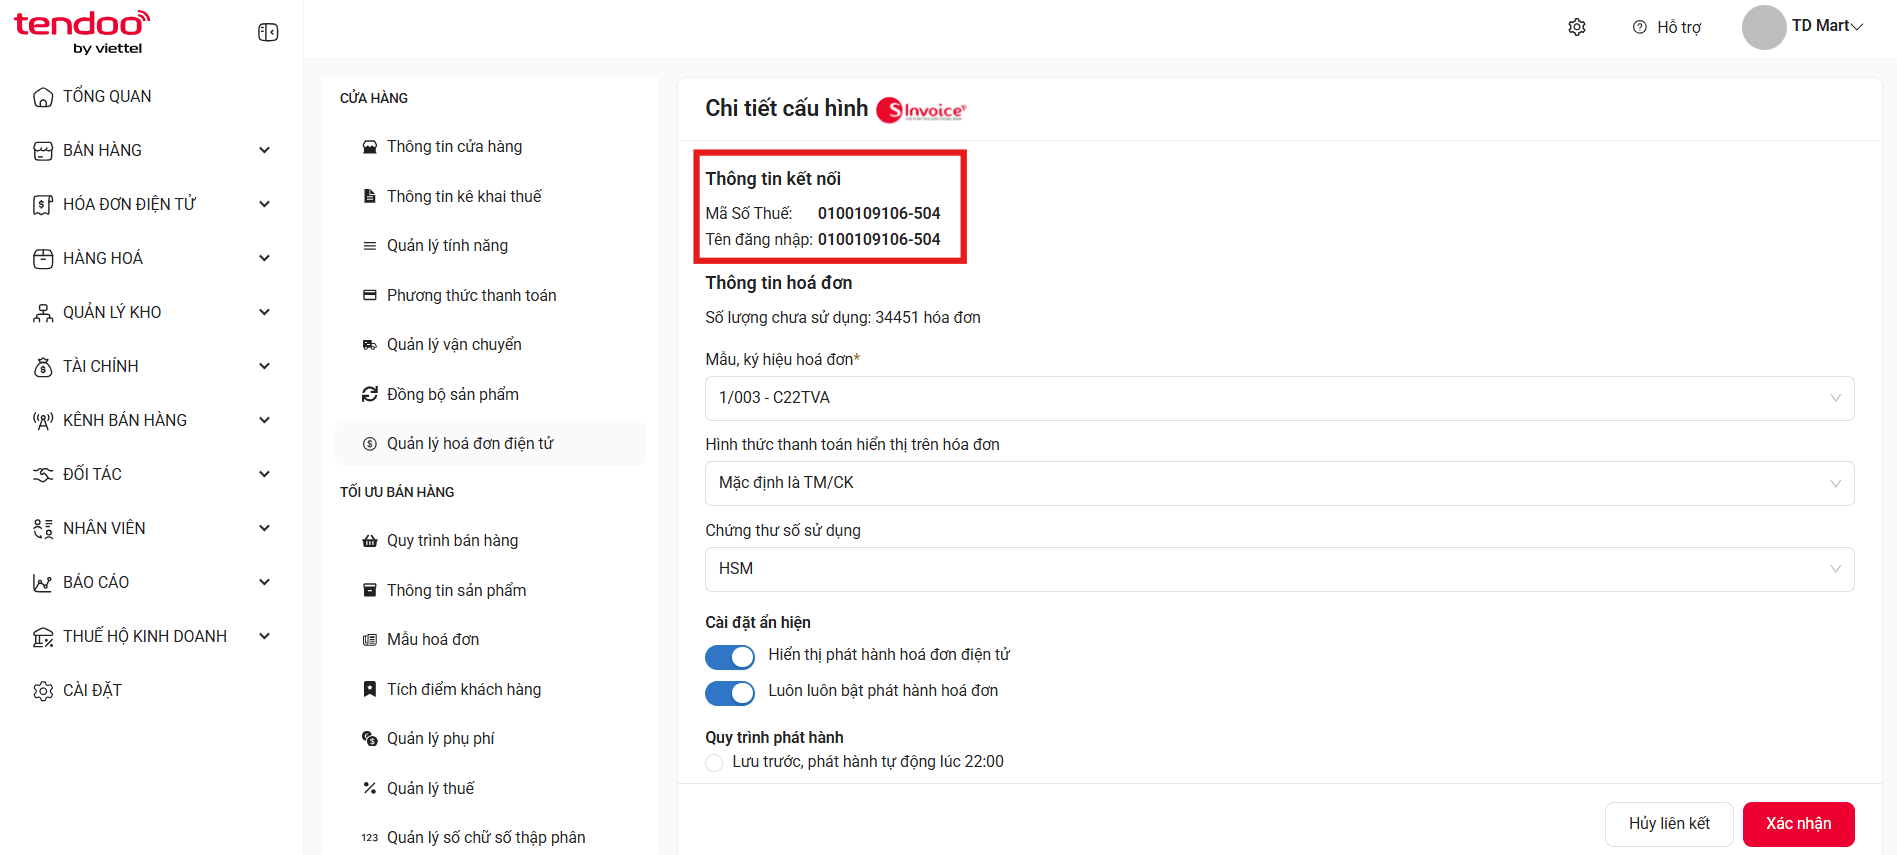
Task: Toggle Hiển thị phát hành hoá đơn điện tử
Action: click(x=730, y=657)
